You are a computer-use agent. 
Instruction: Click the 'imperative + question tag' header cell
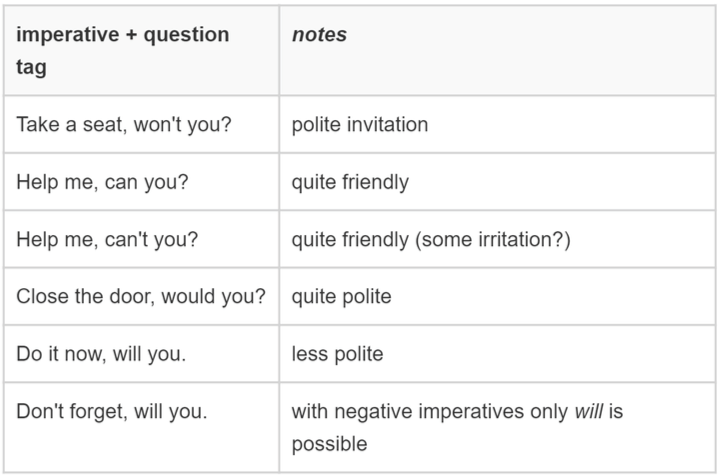(141, 51)
